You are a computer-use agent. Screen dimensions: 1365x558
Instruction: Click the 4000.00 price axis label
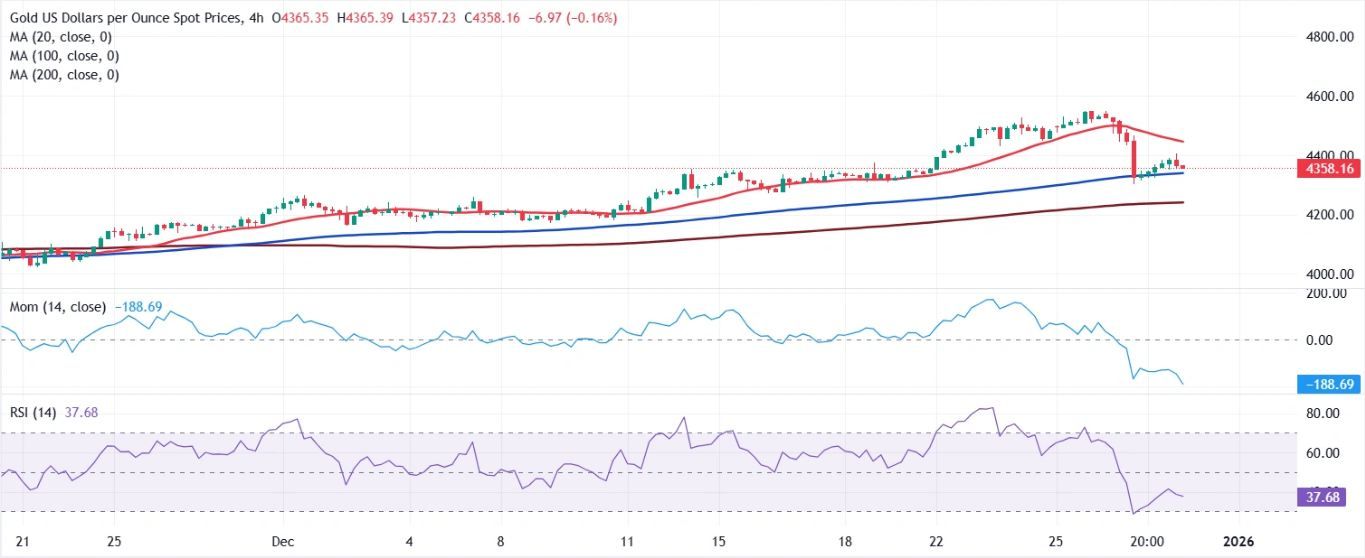click(1329, 274)
